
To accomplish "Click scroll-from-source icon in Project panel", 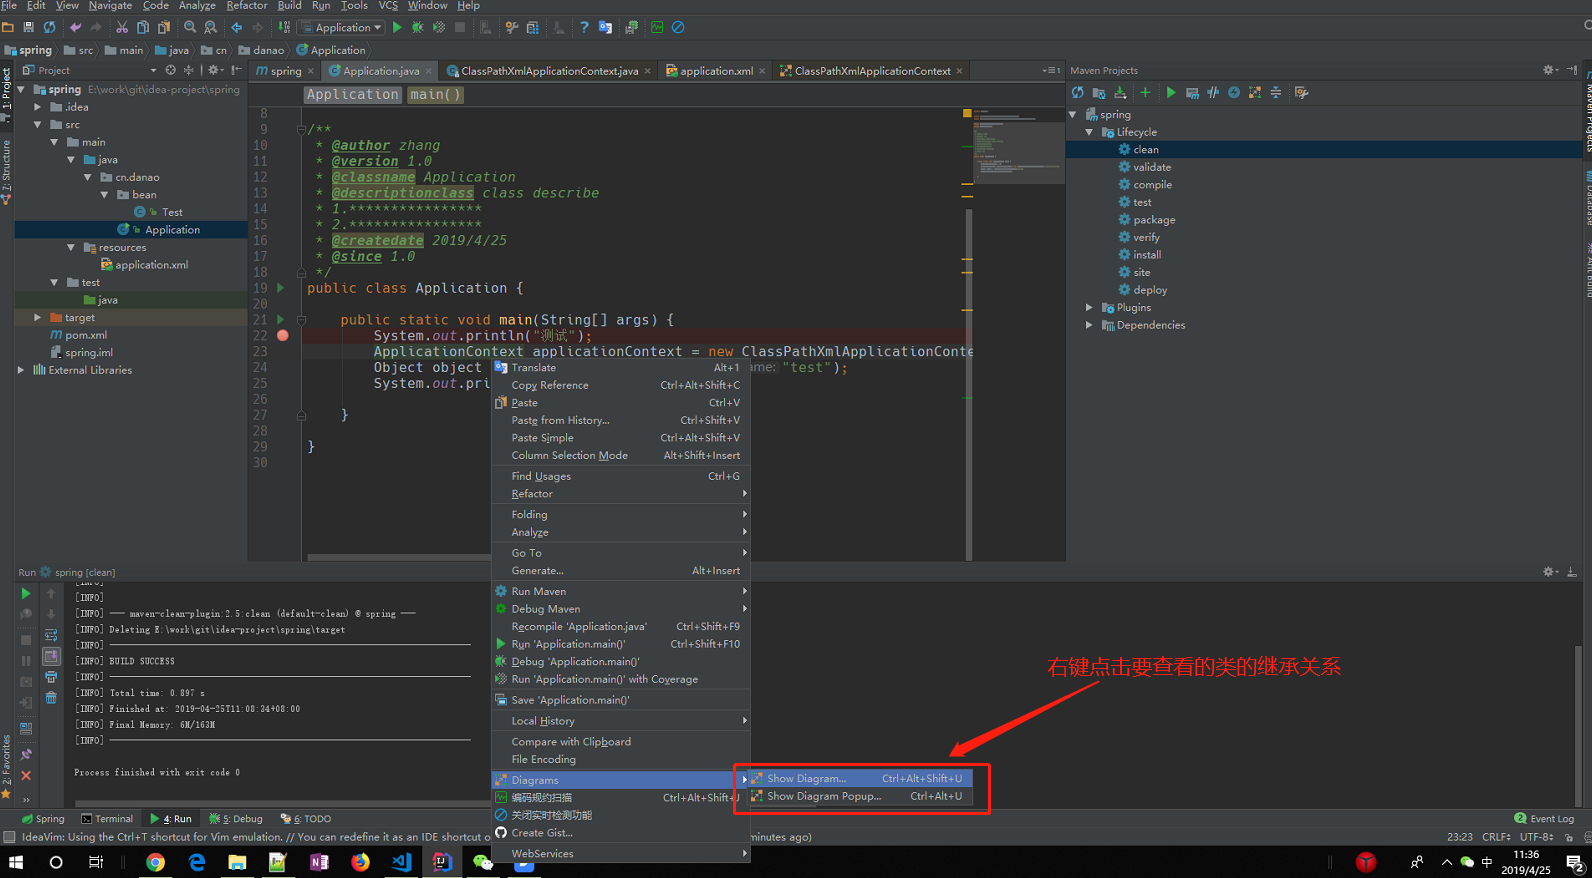I will [171, 70].
